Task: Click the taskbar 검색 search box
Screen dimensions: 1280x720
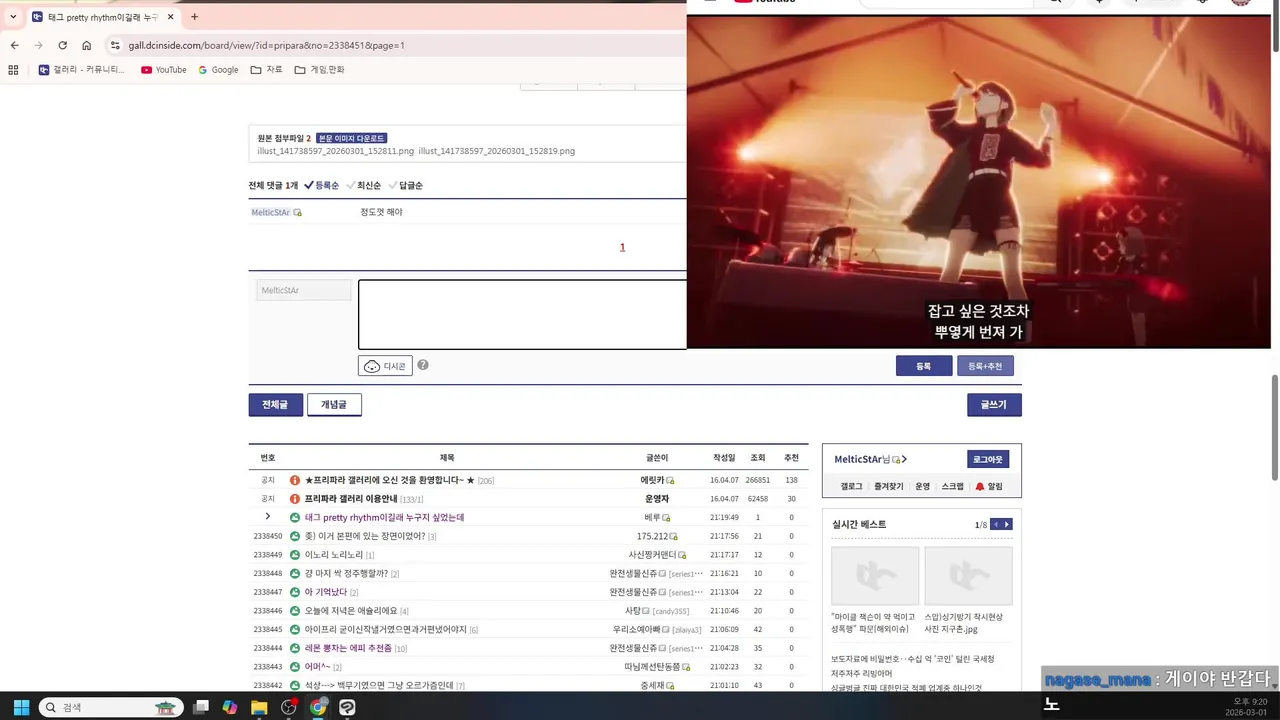Action: [110, 707]
